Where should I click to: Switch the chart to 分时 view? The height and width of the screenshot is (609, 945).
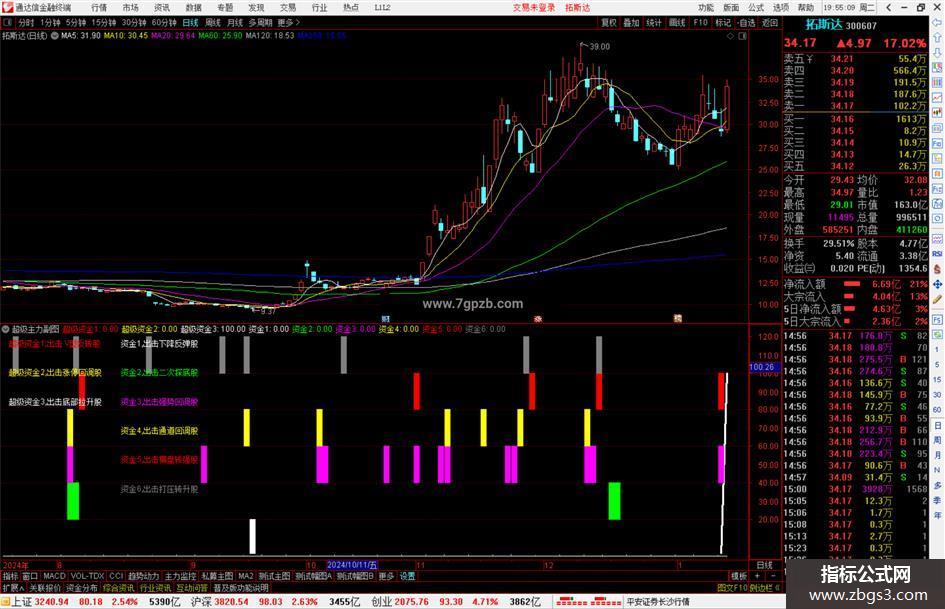pos(26,22)
